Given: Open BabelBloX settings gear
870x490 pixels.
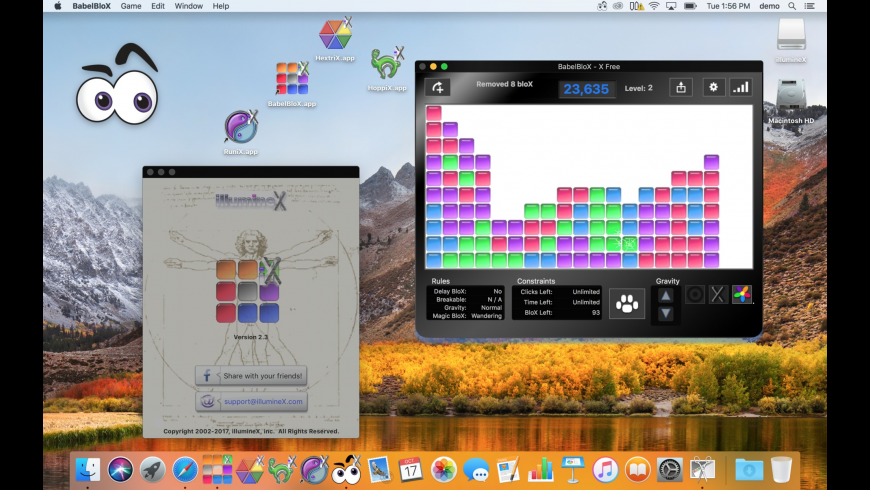Looking at the screenshot, I should tap(714, 88).
